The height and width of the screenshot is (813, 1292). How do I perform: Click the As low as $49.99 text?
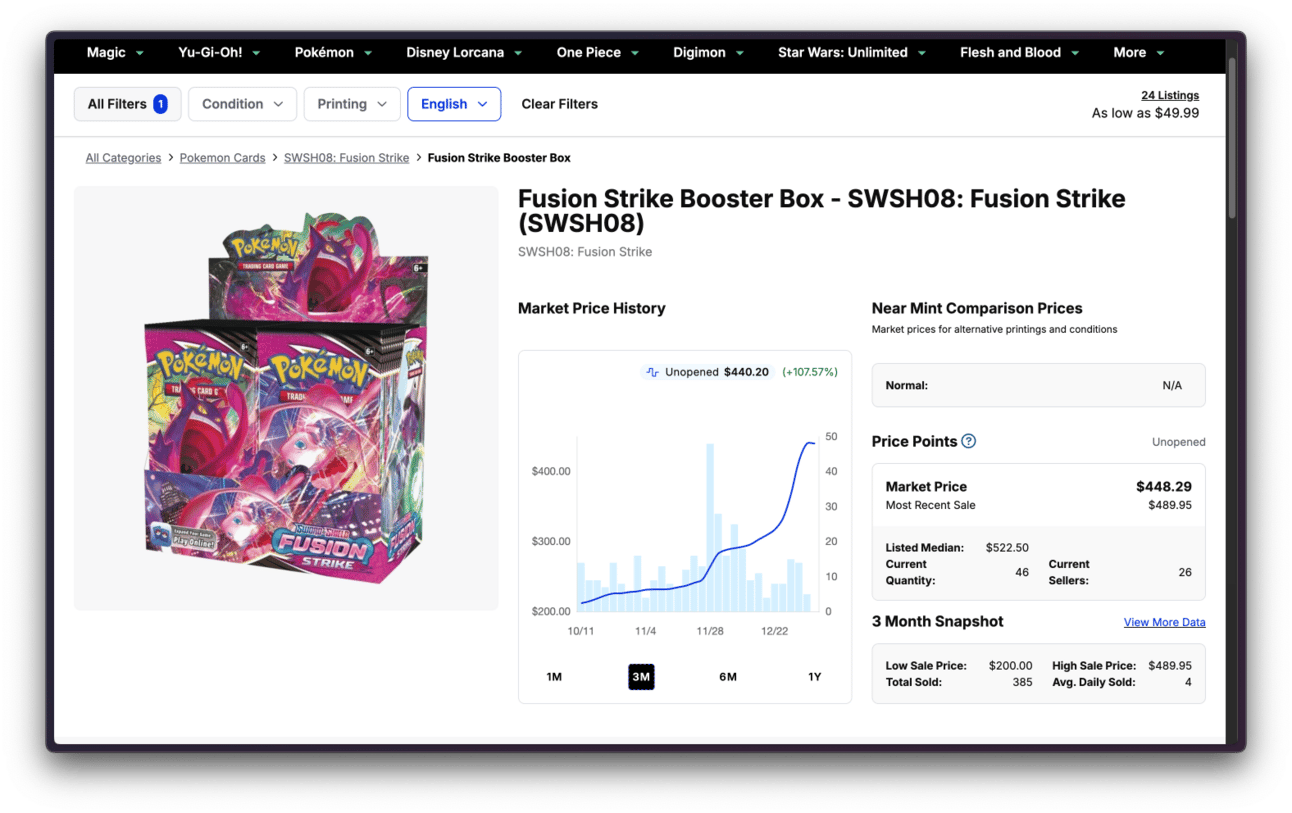[1145, 113]
